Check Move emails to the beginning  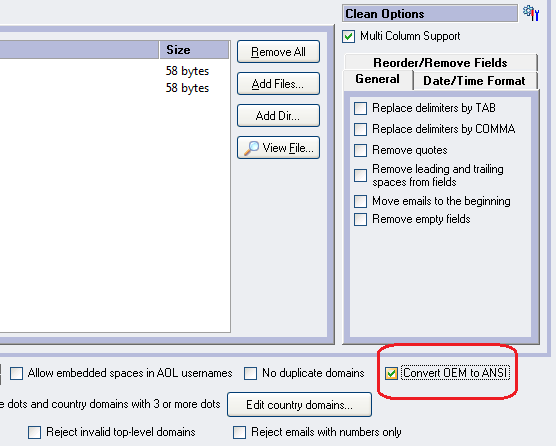tap(360, 201)
